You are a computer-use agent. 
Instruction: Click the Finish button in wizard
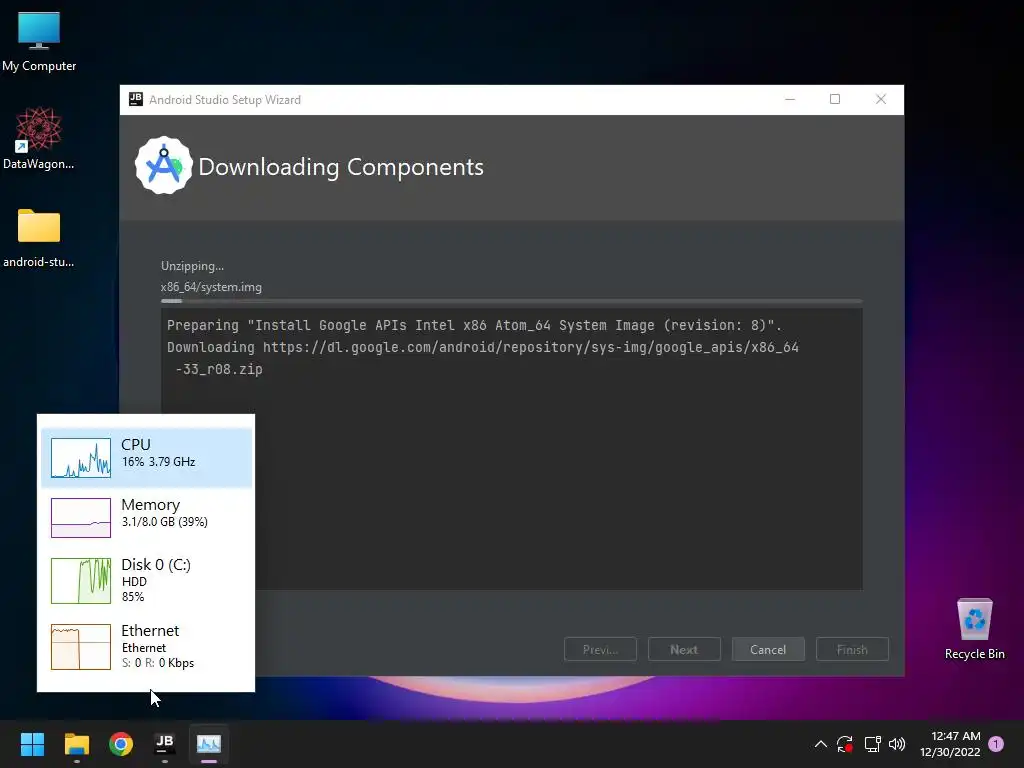[852, 649]
